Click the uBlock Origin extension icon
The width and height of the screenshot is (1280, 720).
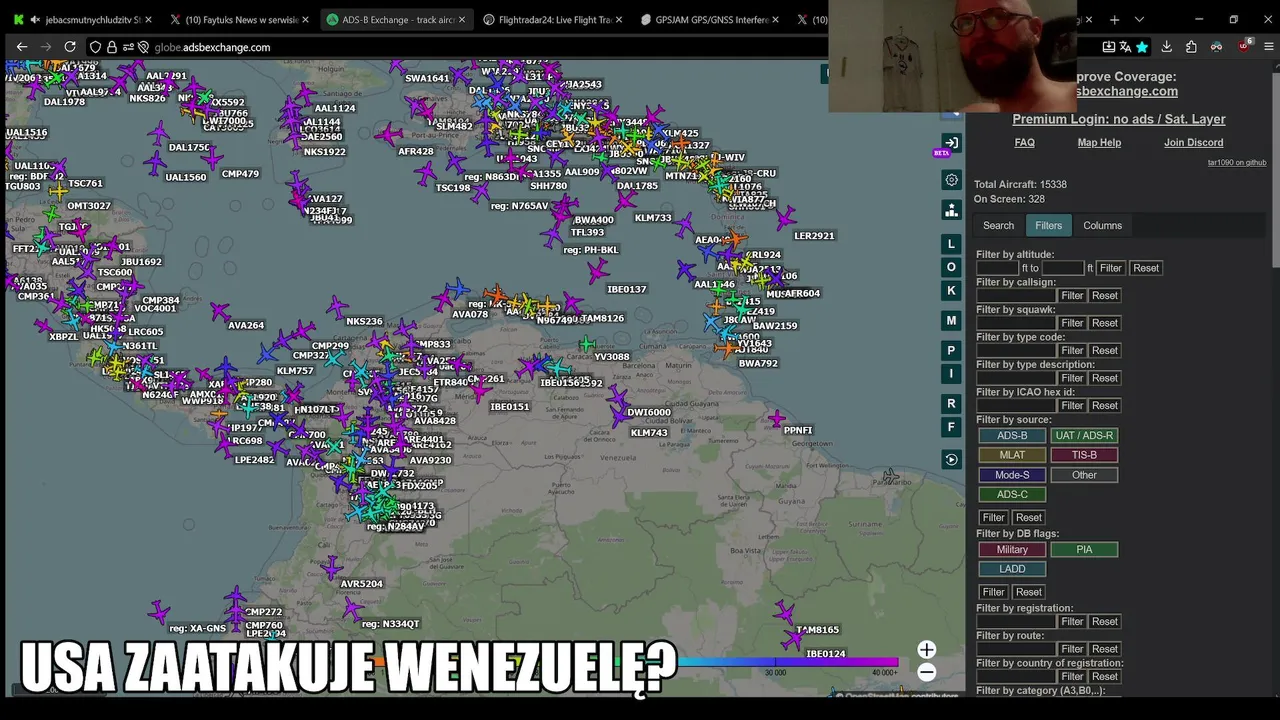pos(1244,46)
